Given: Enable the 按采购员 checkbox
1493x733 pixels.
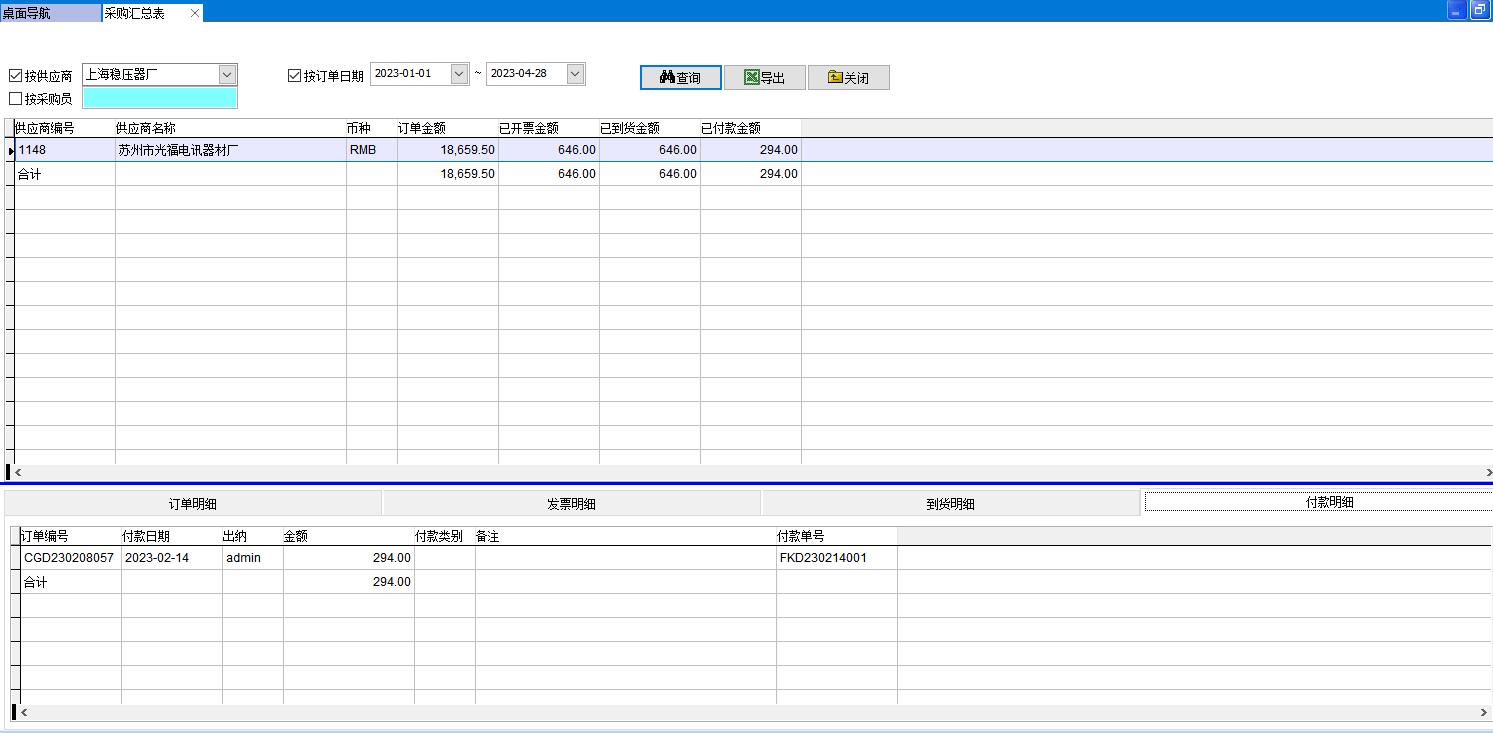Looking at the screenshot, I should [15, 99].
